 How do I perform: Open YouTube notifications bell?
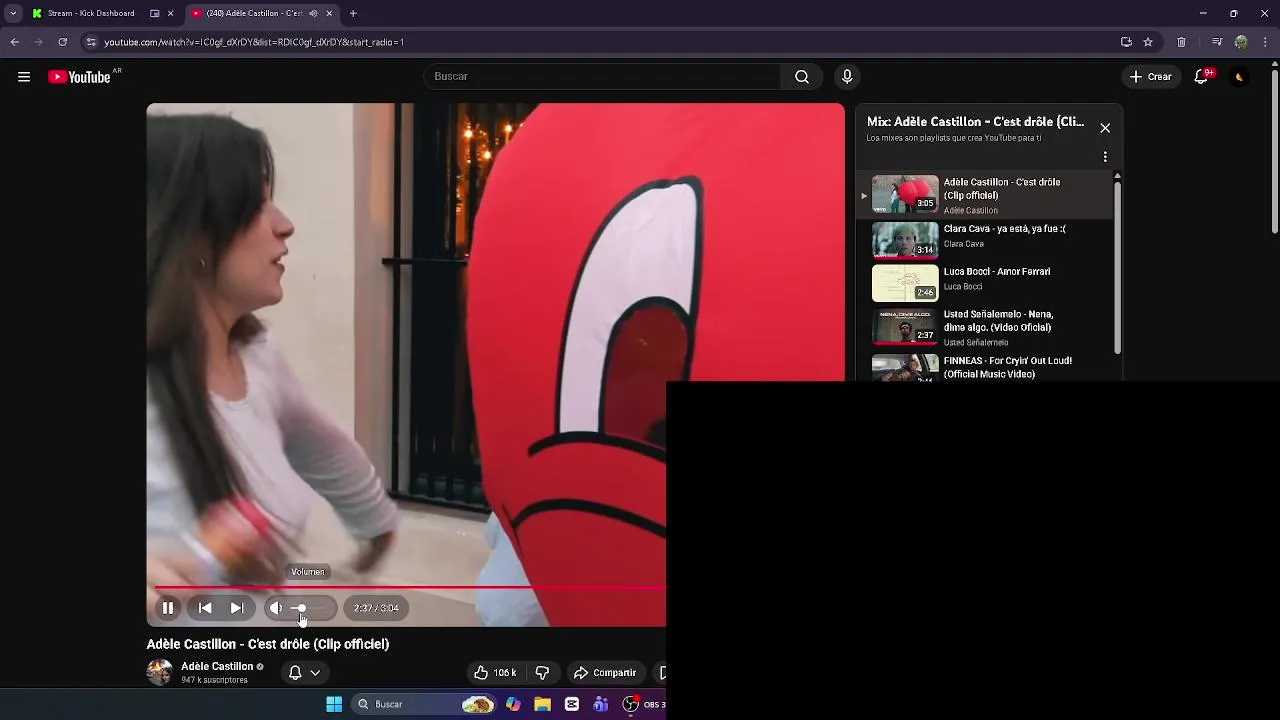1202,77
